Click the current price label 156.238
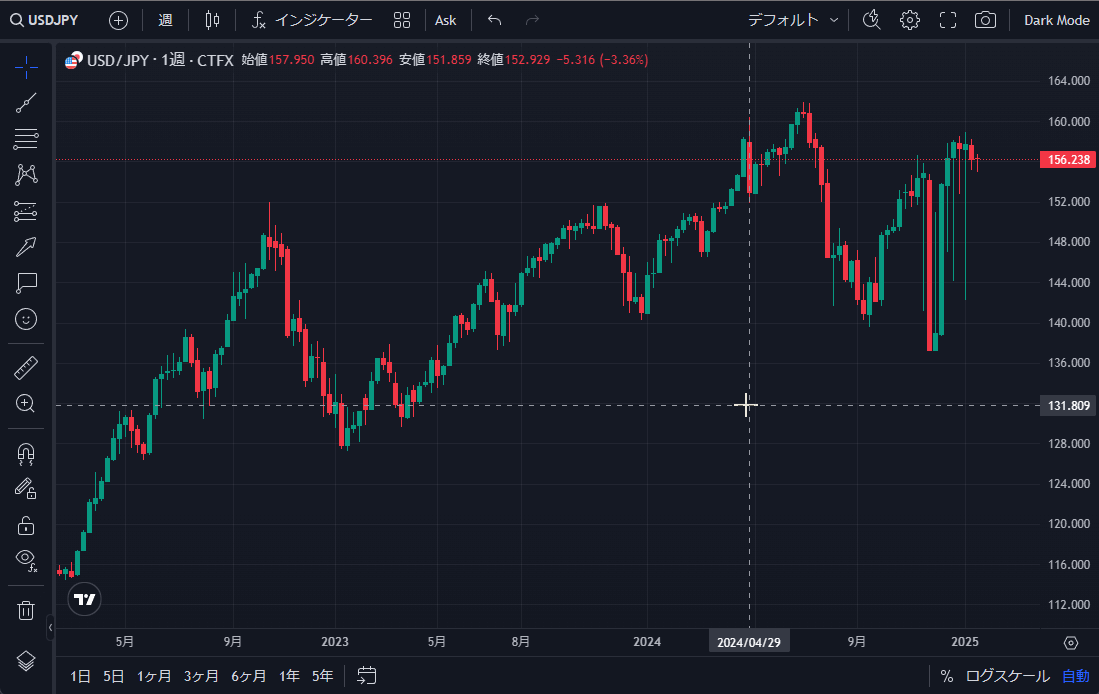 1068,160
